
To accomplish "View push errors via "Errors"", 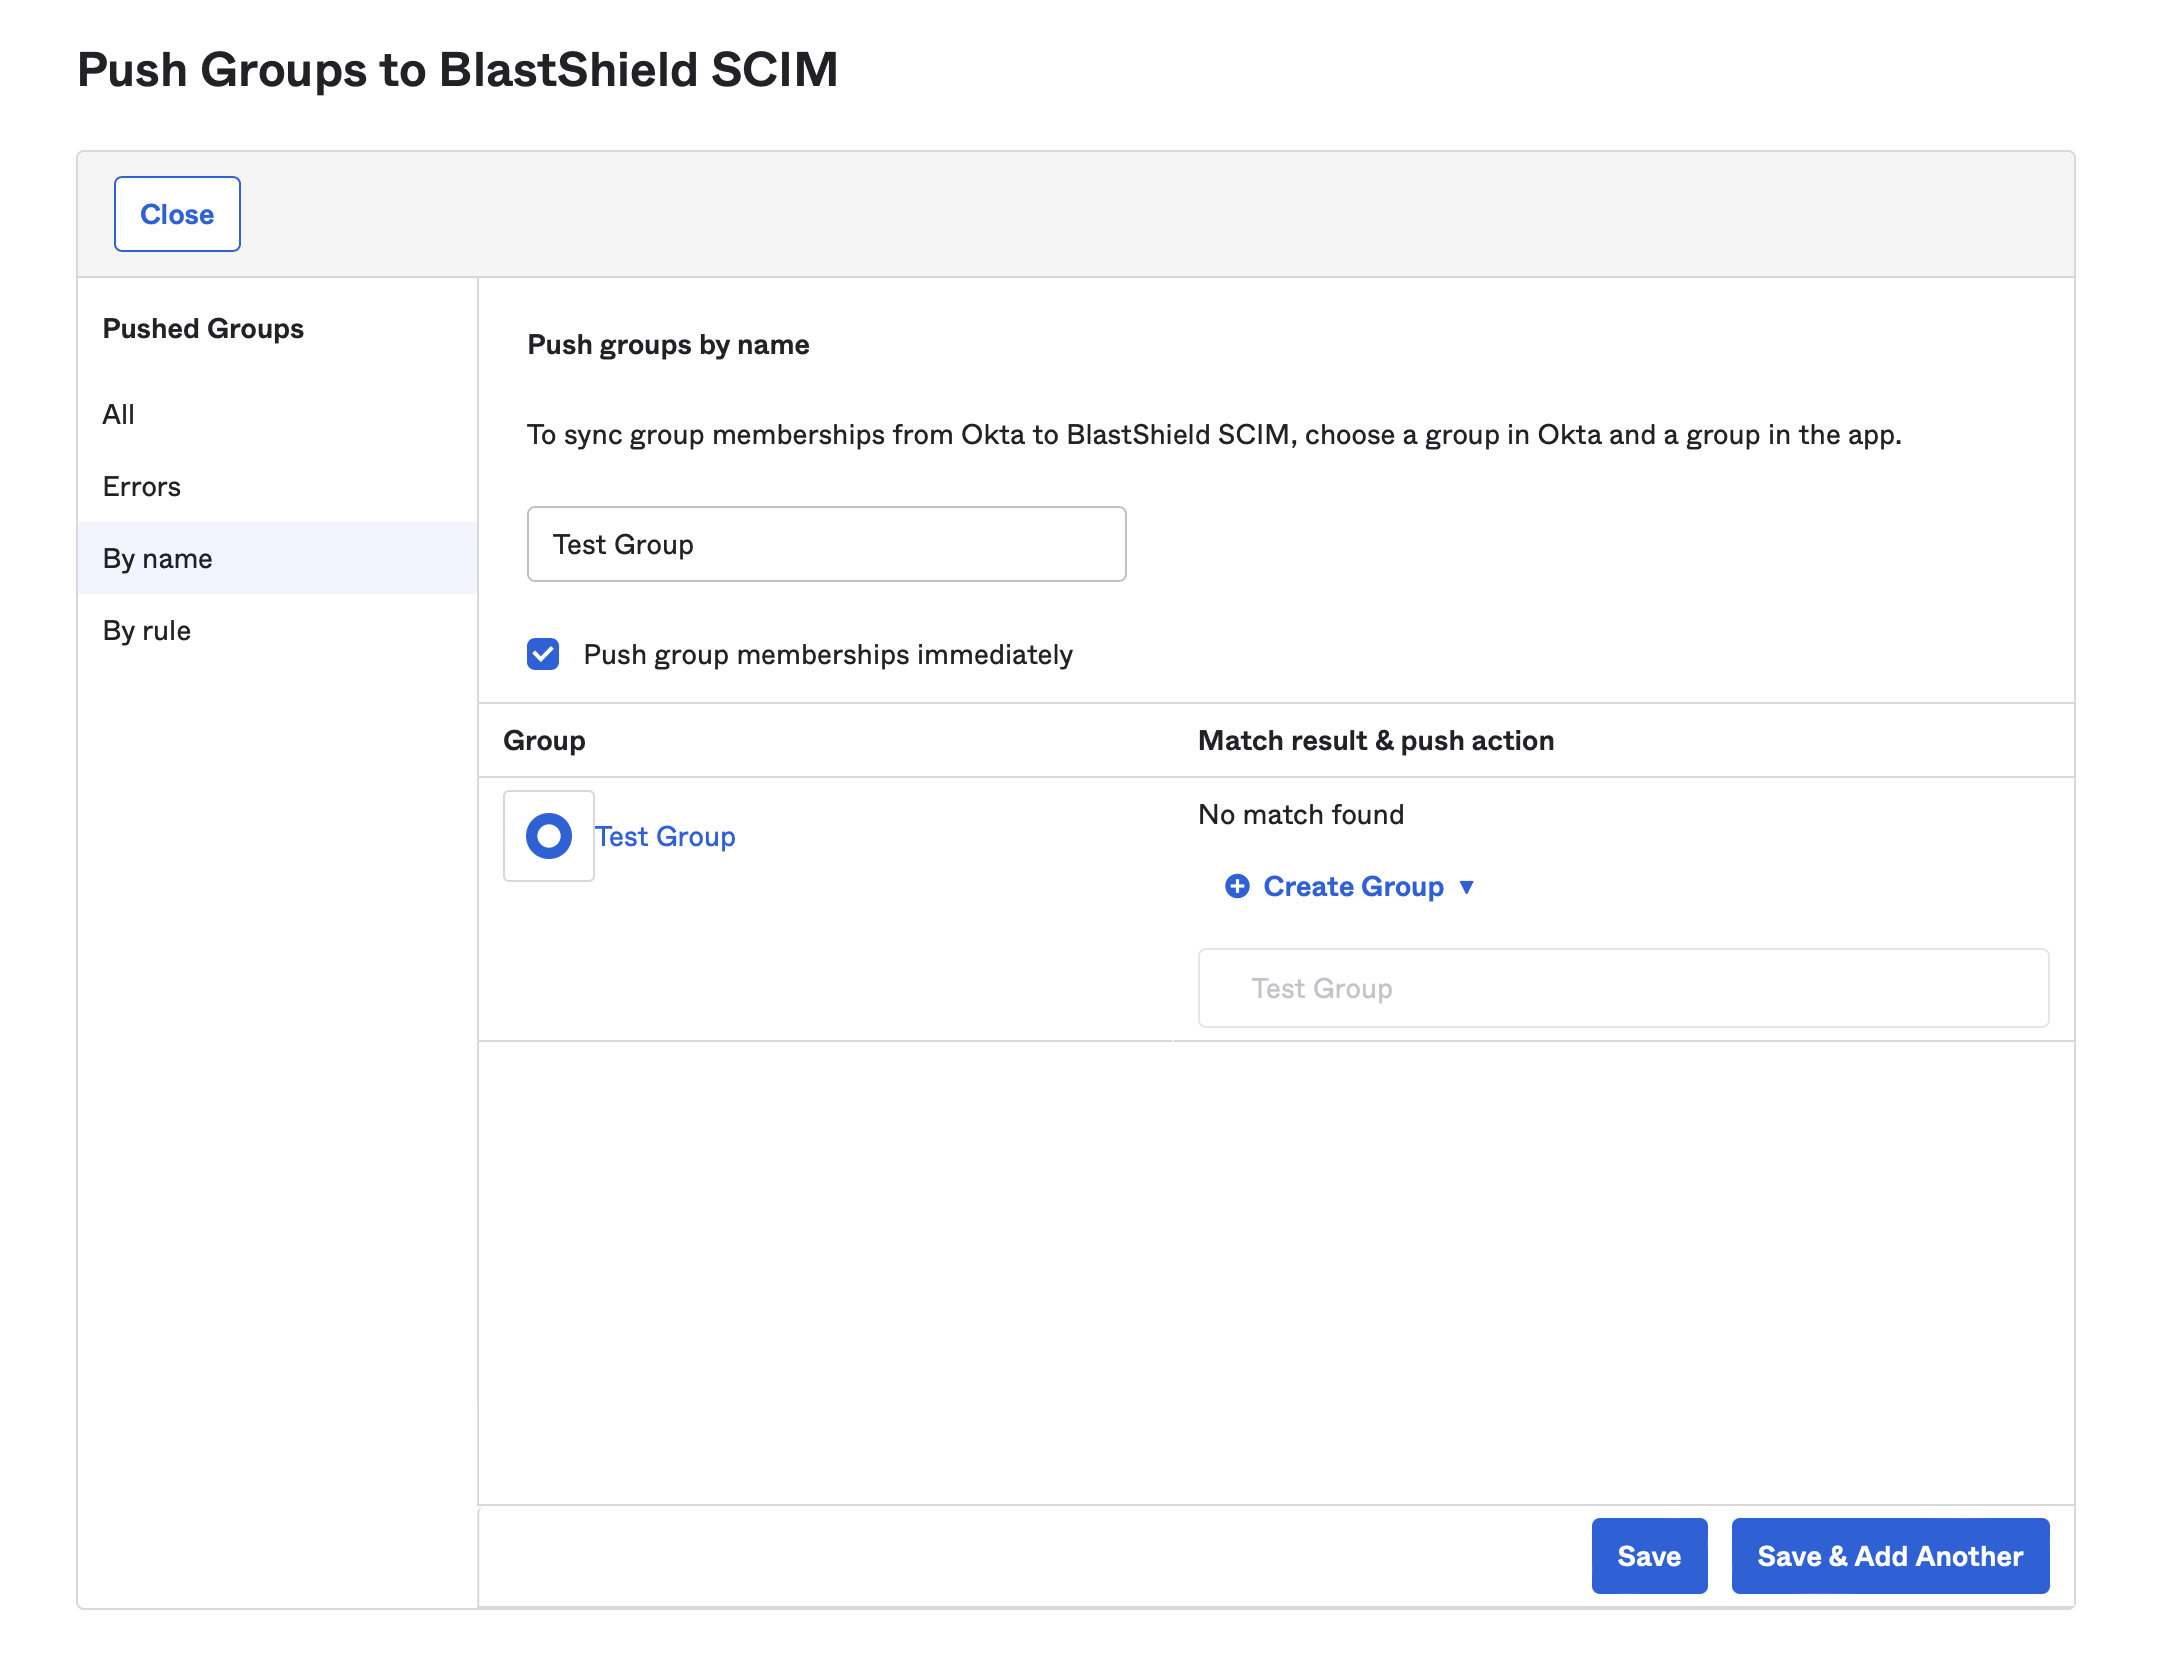I will (x=141, y=486).
